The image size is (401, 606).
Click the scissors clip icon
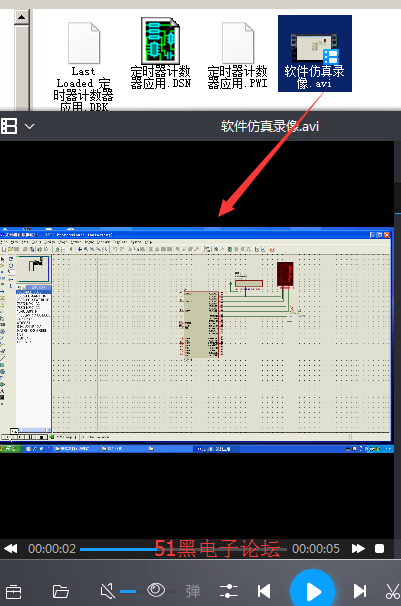[x=393, y=591]
